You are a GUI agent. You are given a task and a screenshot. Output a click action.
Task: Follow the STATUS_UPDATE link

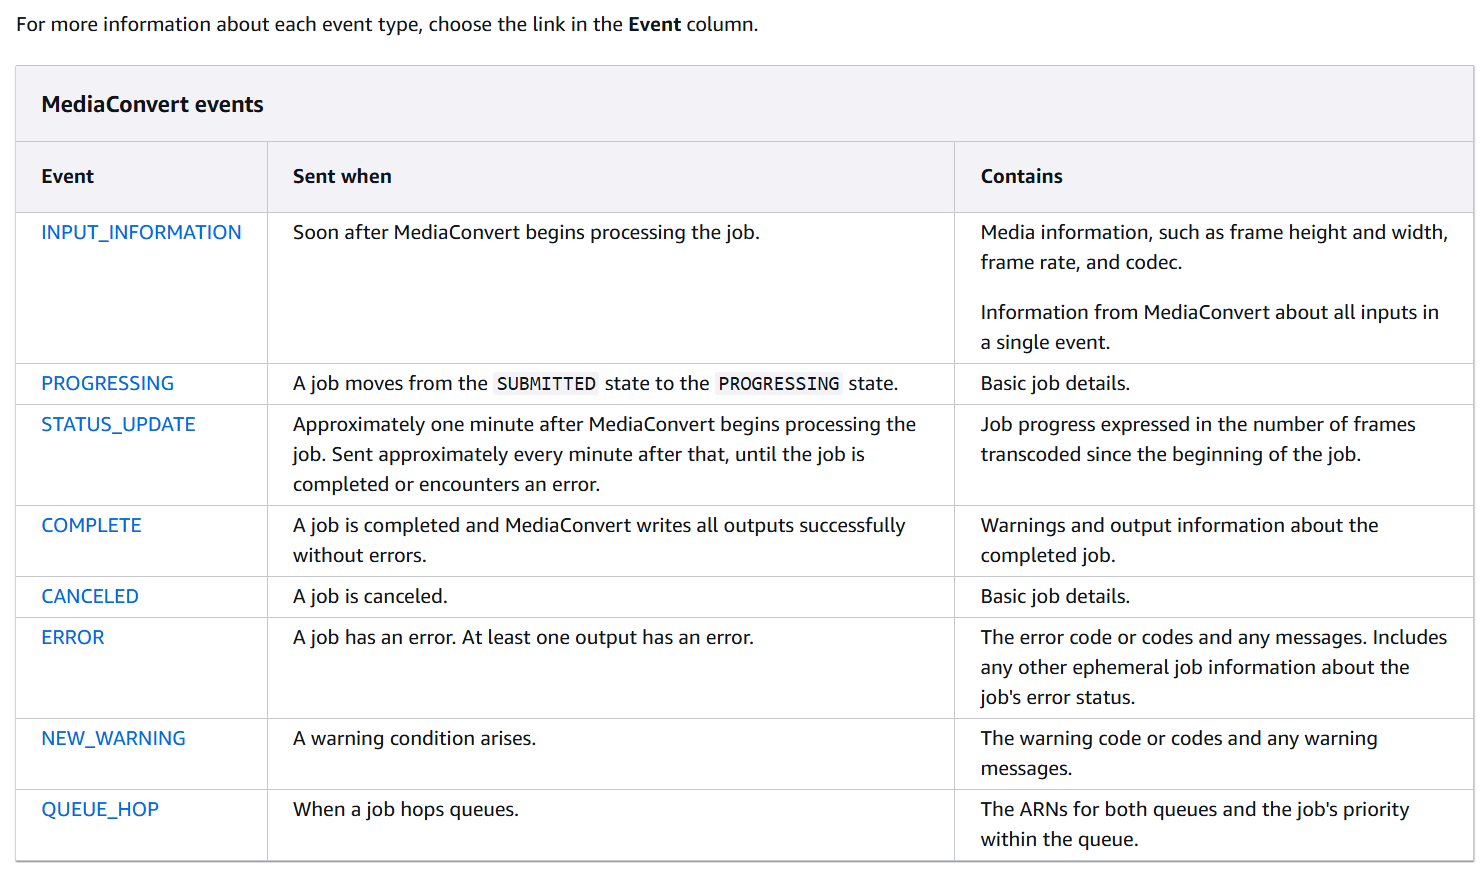tap(118, 424)
